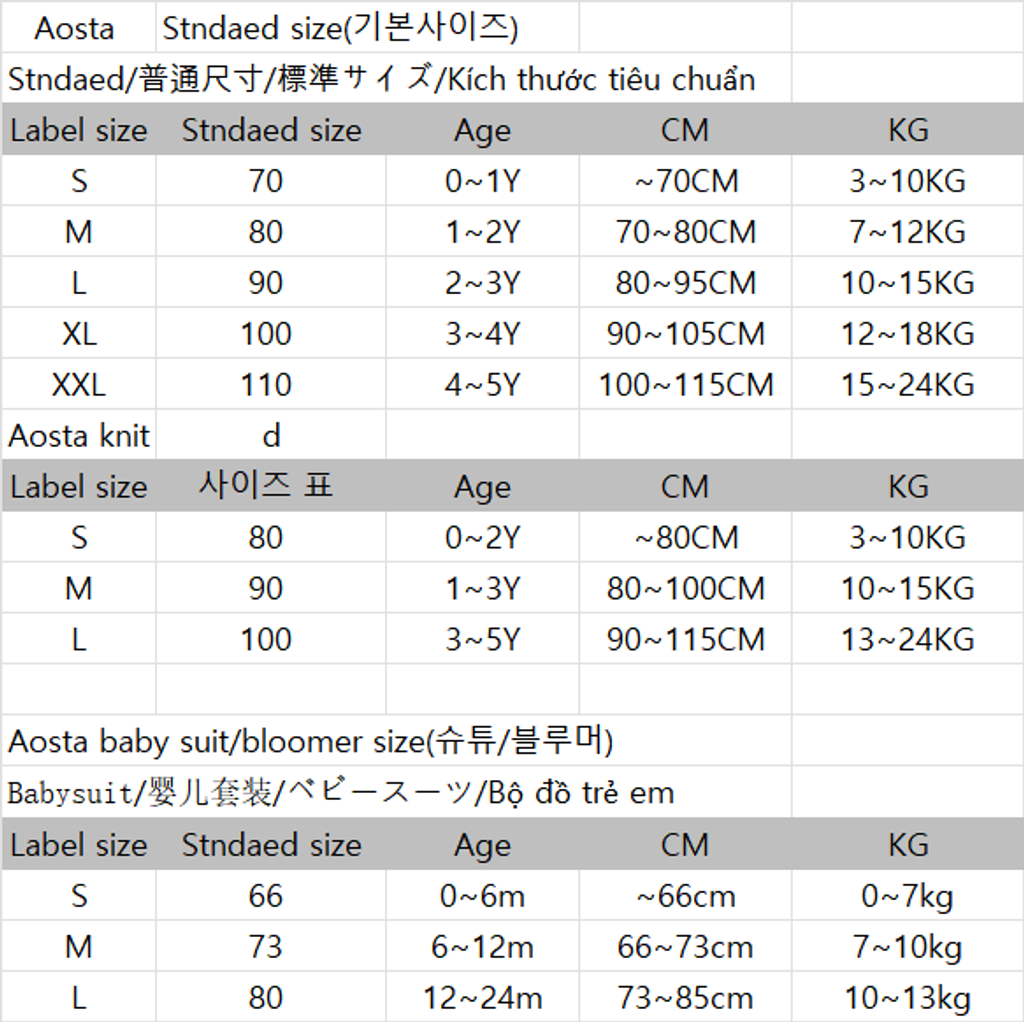
Task: Select the 73~85cm cell
Action: point(685,998)
